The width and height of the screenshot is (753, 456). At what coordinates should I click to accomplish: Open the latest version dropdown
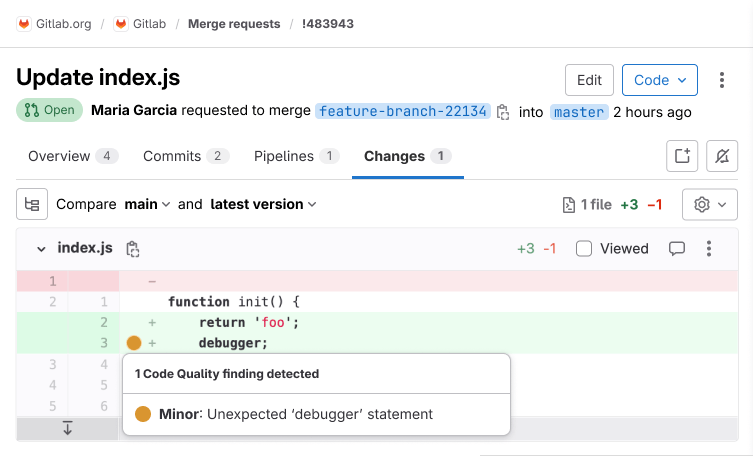tap(263, 204)
